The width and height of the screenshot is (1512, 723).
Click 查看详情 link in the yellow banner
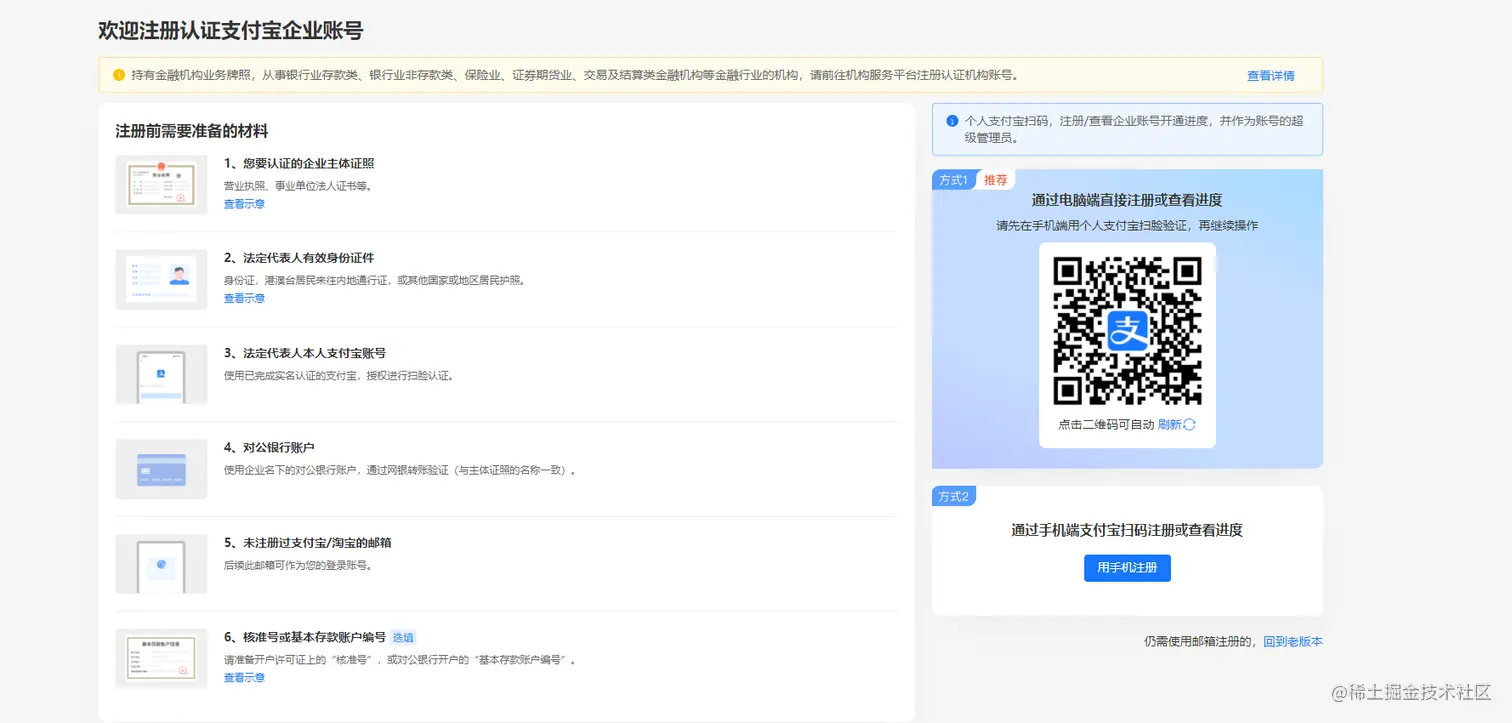tap(1270, 76)
